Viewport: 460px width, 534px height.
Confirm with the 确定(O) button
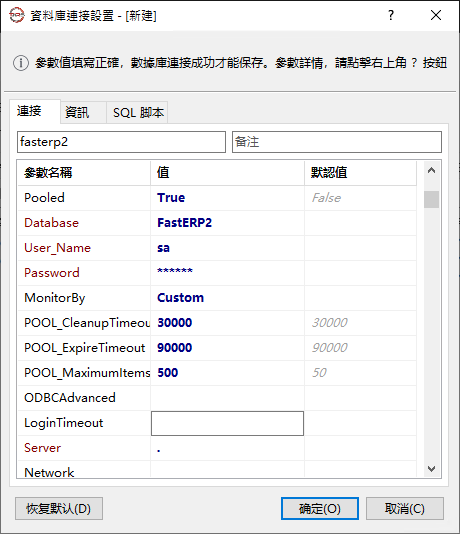click(x=320, y=508)
